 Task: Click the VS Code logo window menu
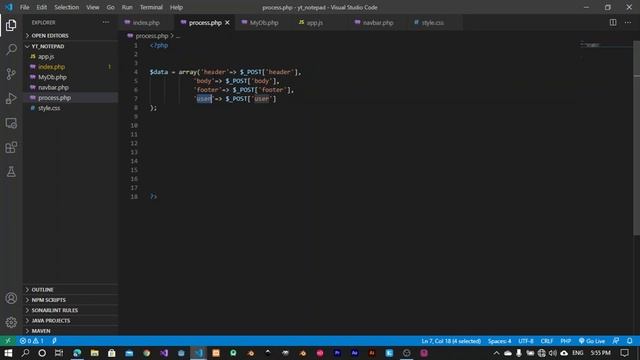pos(9,7)
